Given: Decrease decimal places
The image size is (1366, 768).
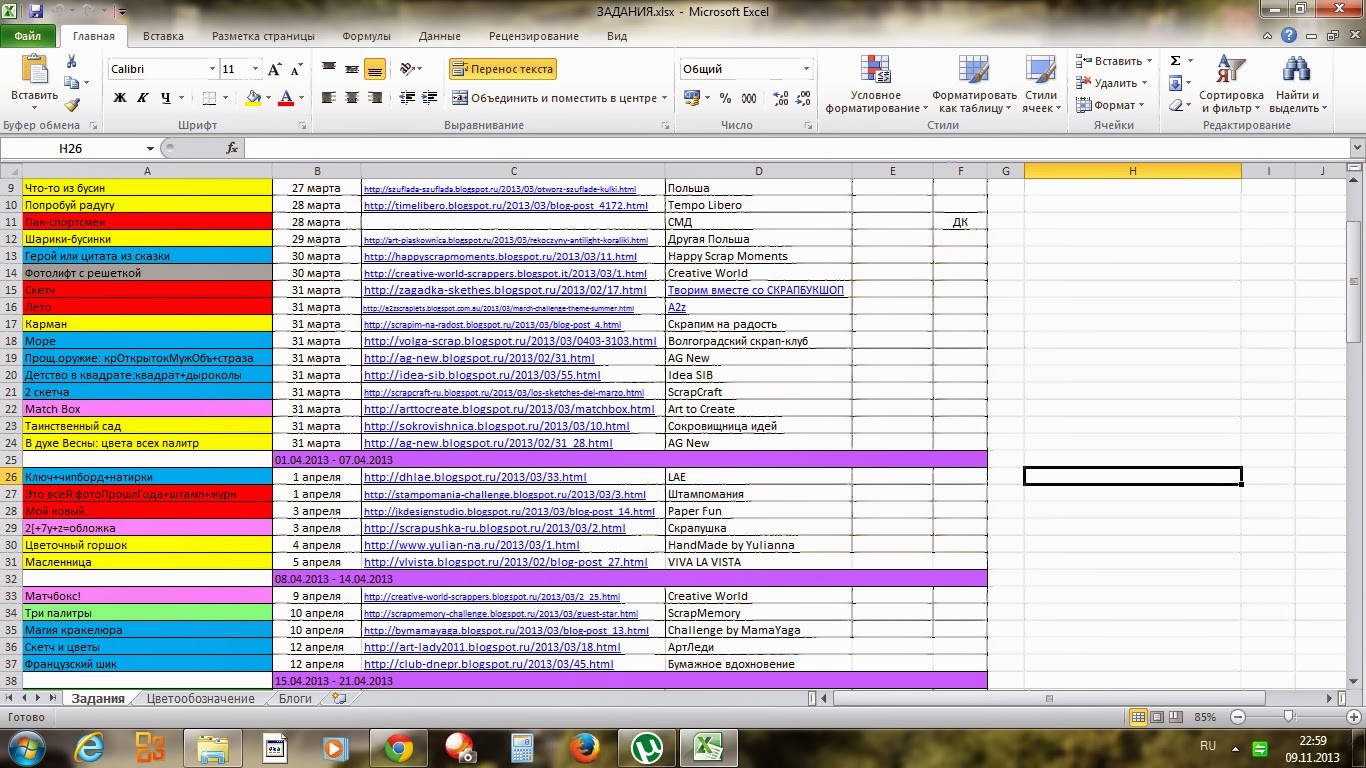Looking at the screenshot, I should [804, 98].
